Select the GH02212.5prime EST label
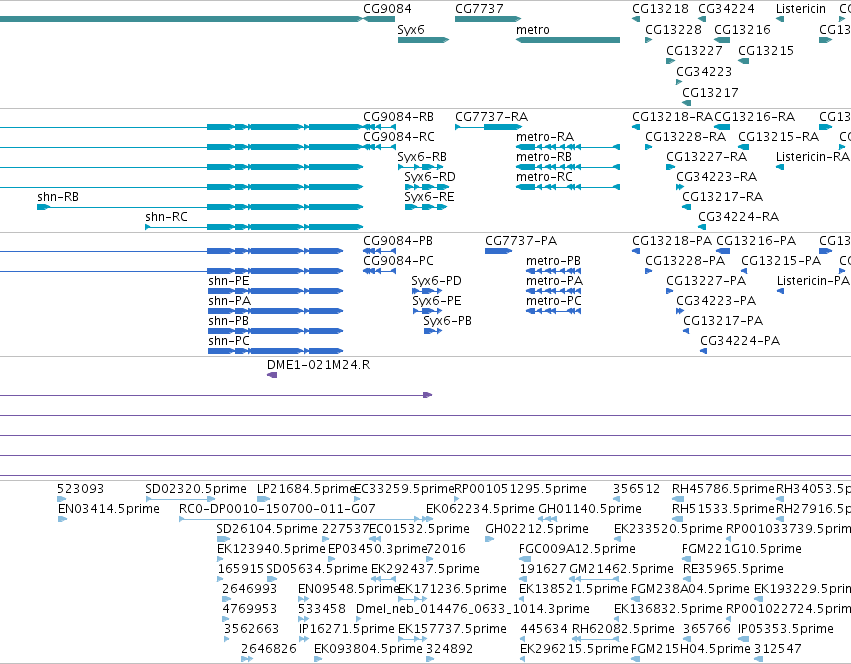 click(x=536, y=529)
